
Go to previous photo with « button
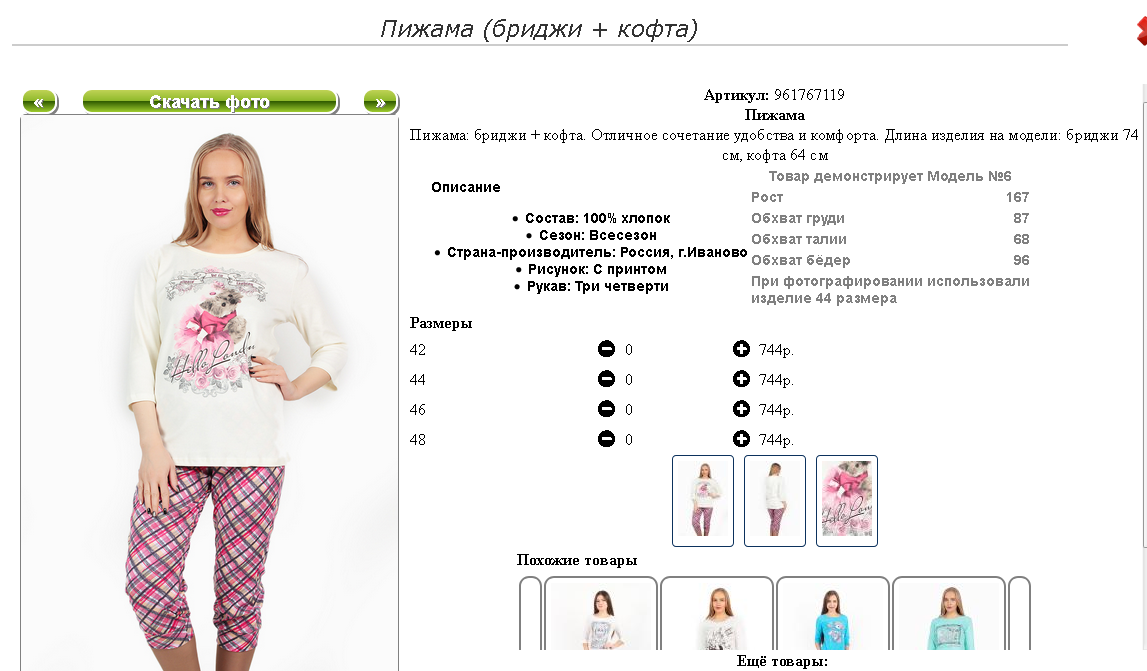tap(40, 102)
